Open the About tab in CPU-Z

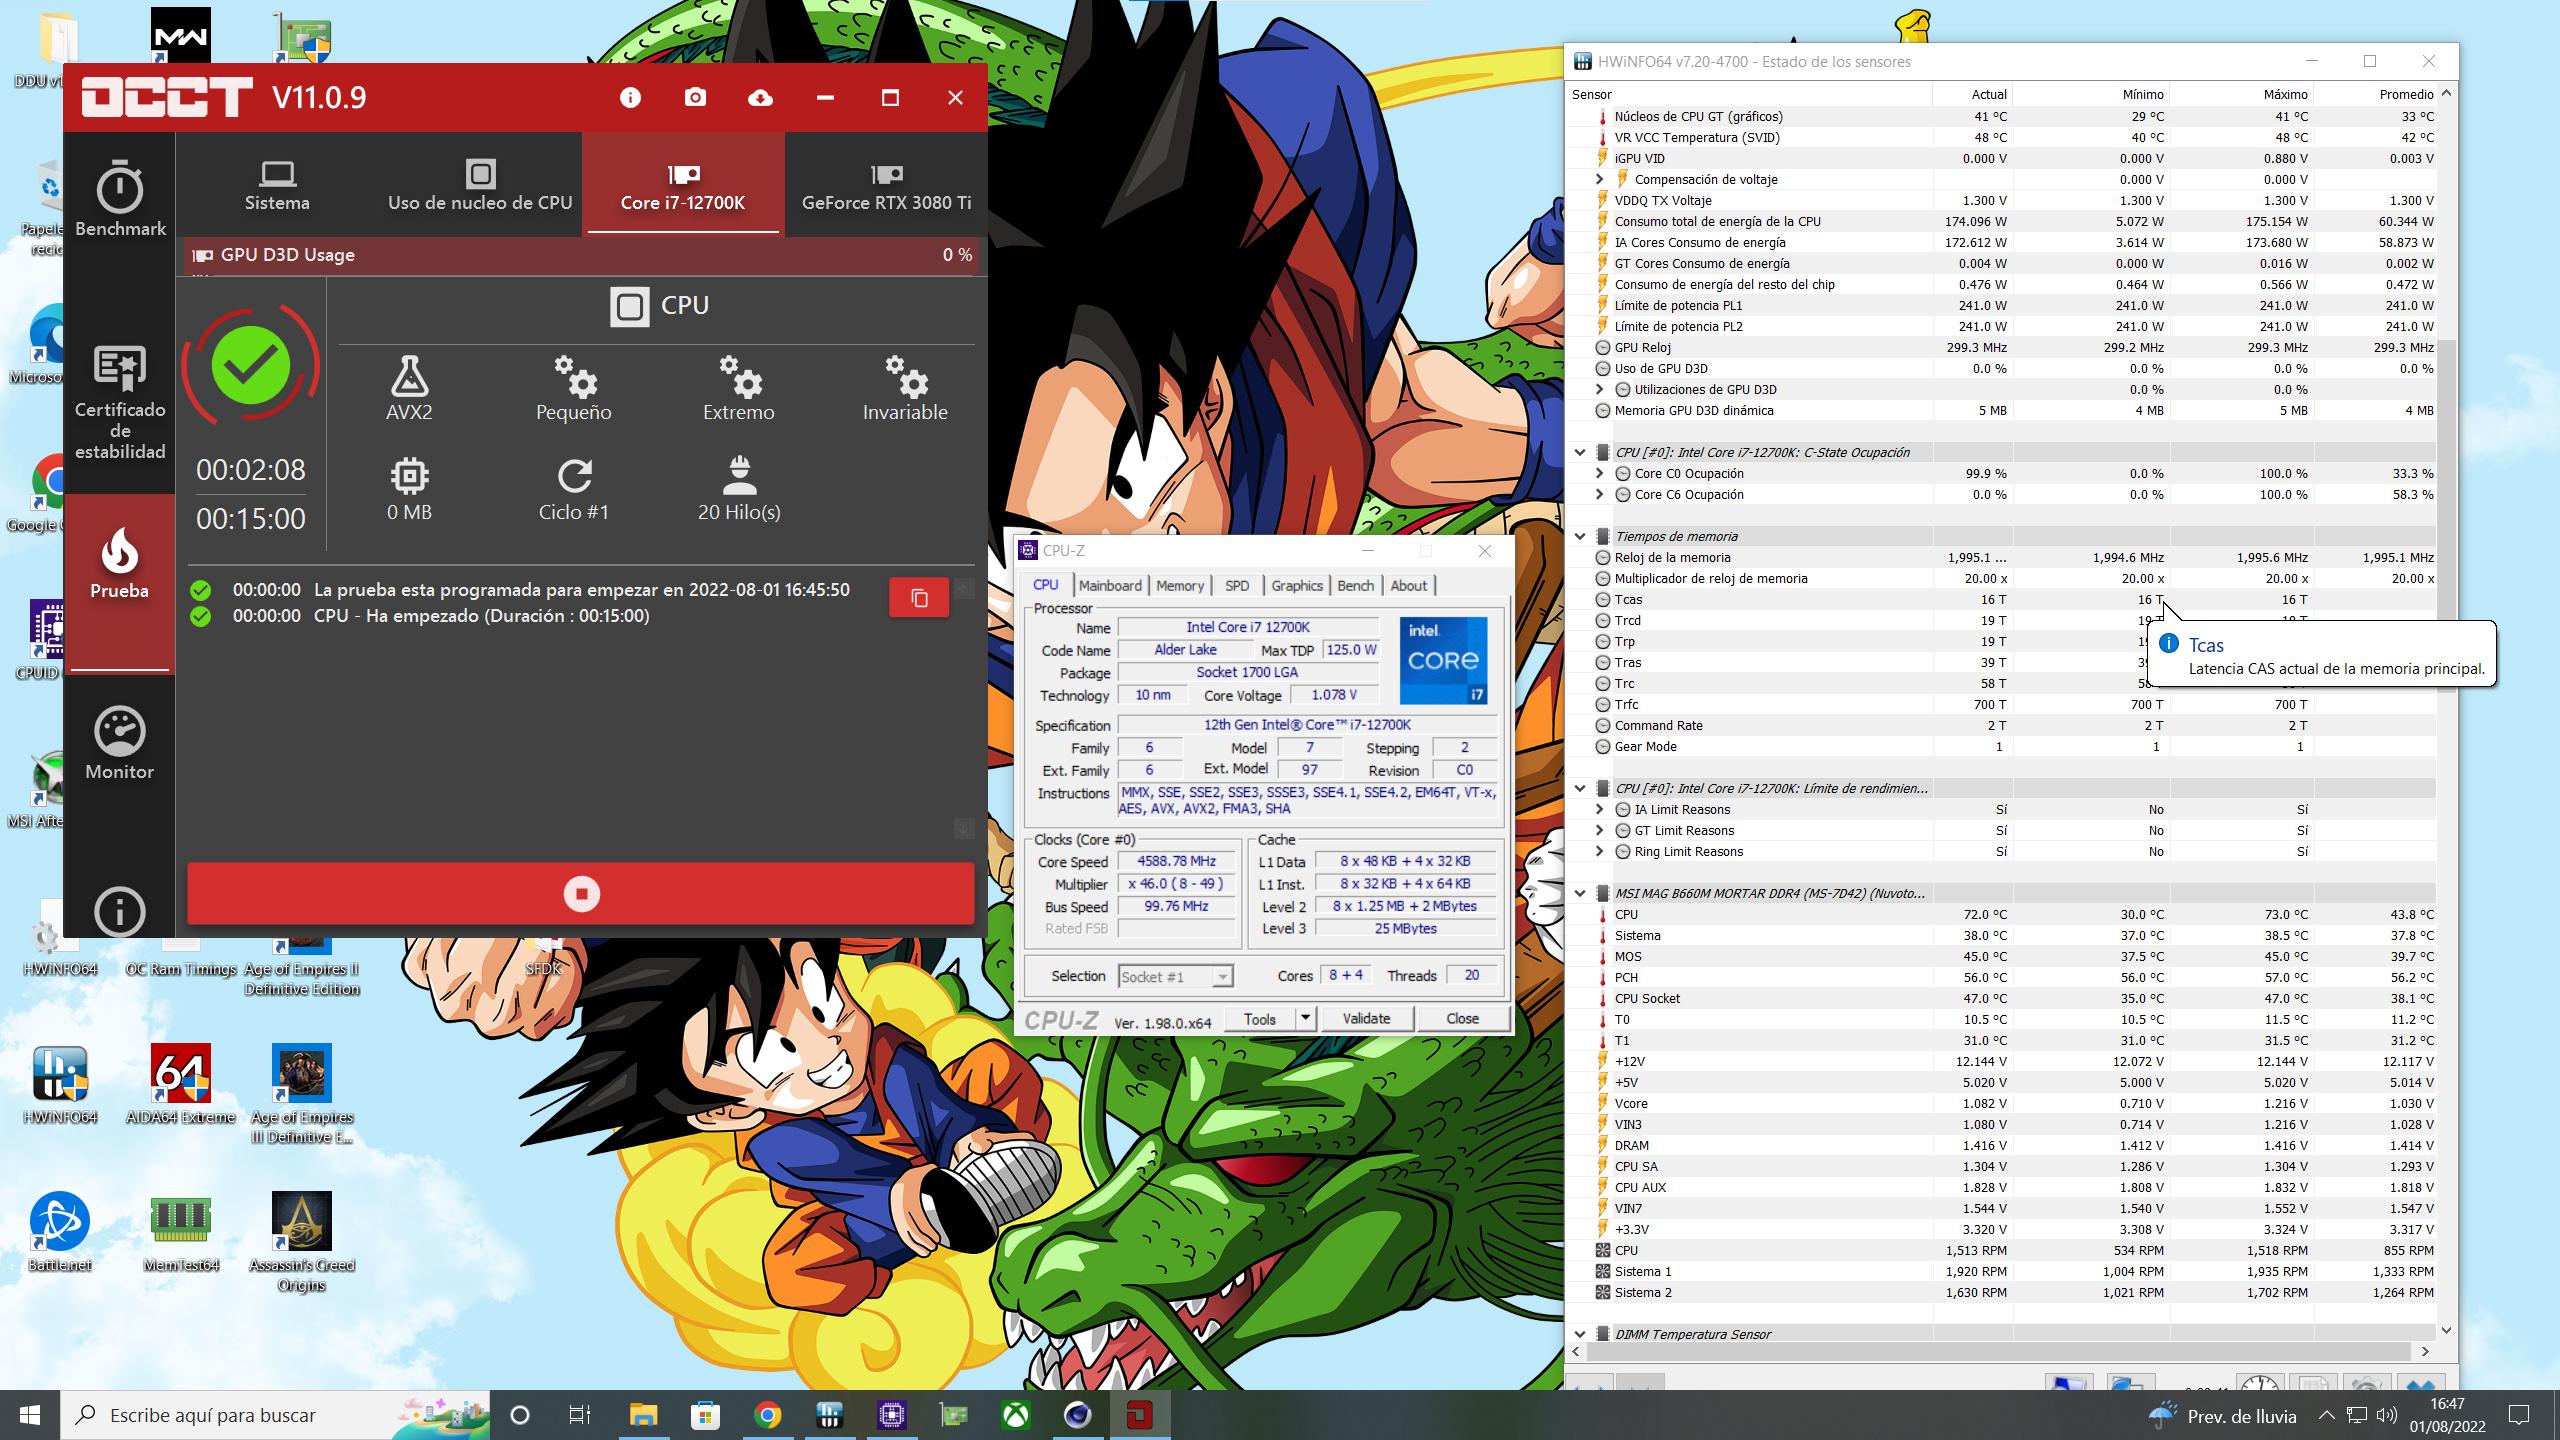(x=1409, y=585)
